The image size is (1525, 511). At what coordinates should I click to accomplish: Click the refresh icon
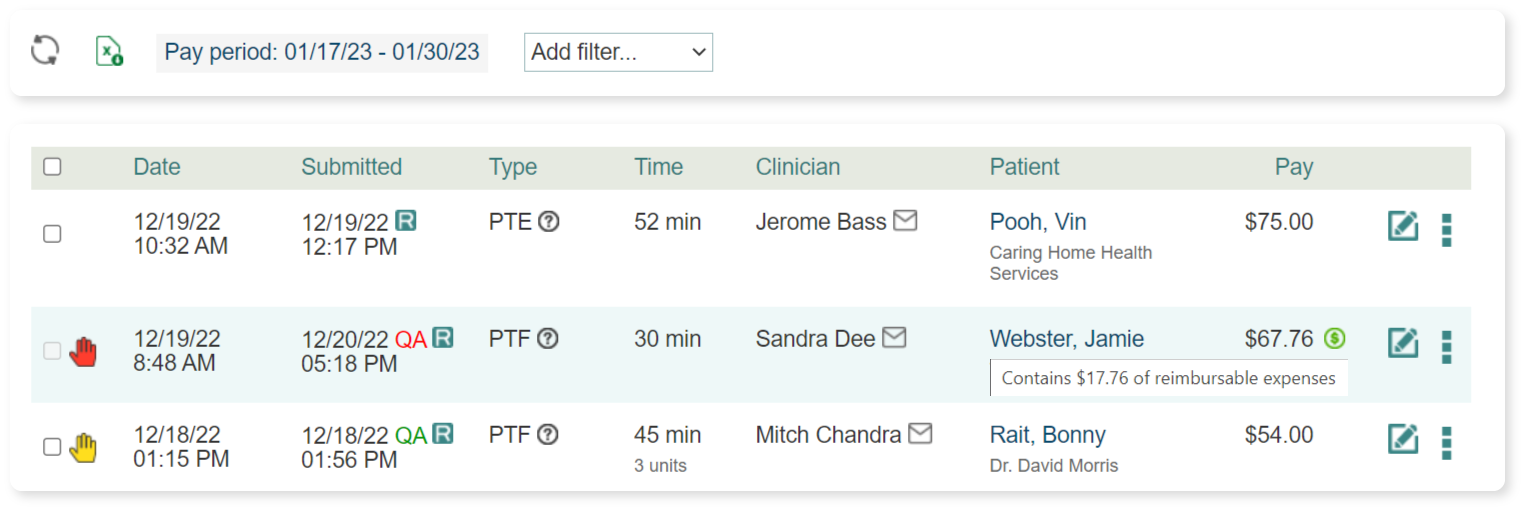click(x=45, y=51)
